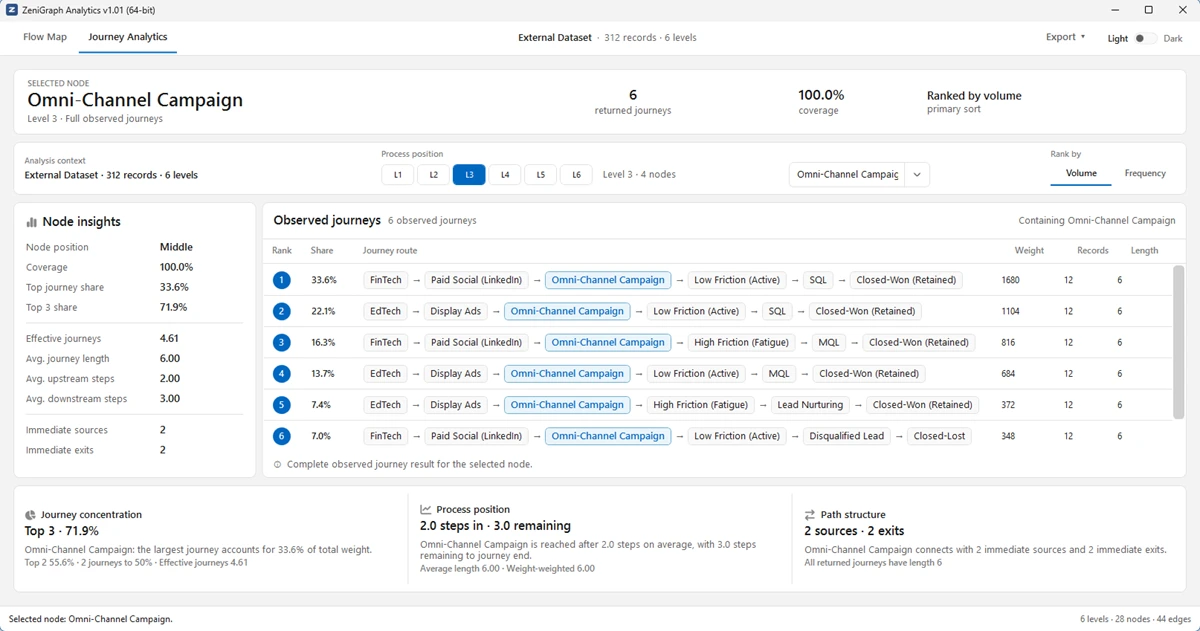Viewport: 1200px width, 631px height.
Task: Select level L6 process position
Action: coord(576,174)
